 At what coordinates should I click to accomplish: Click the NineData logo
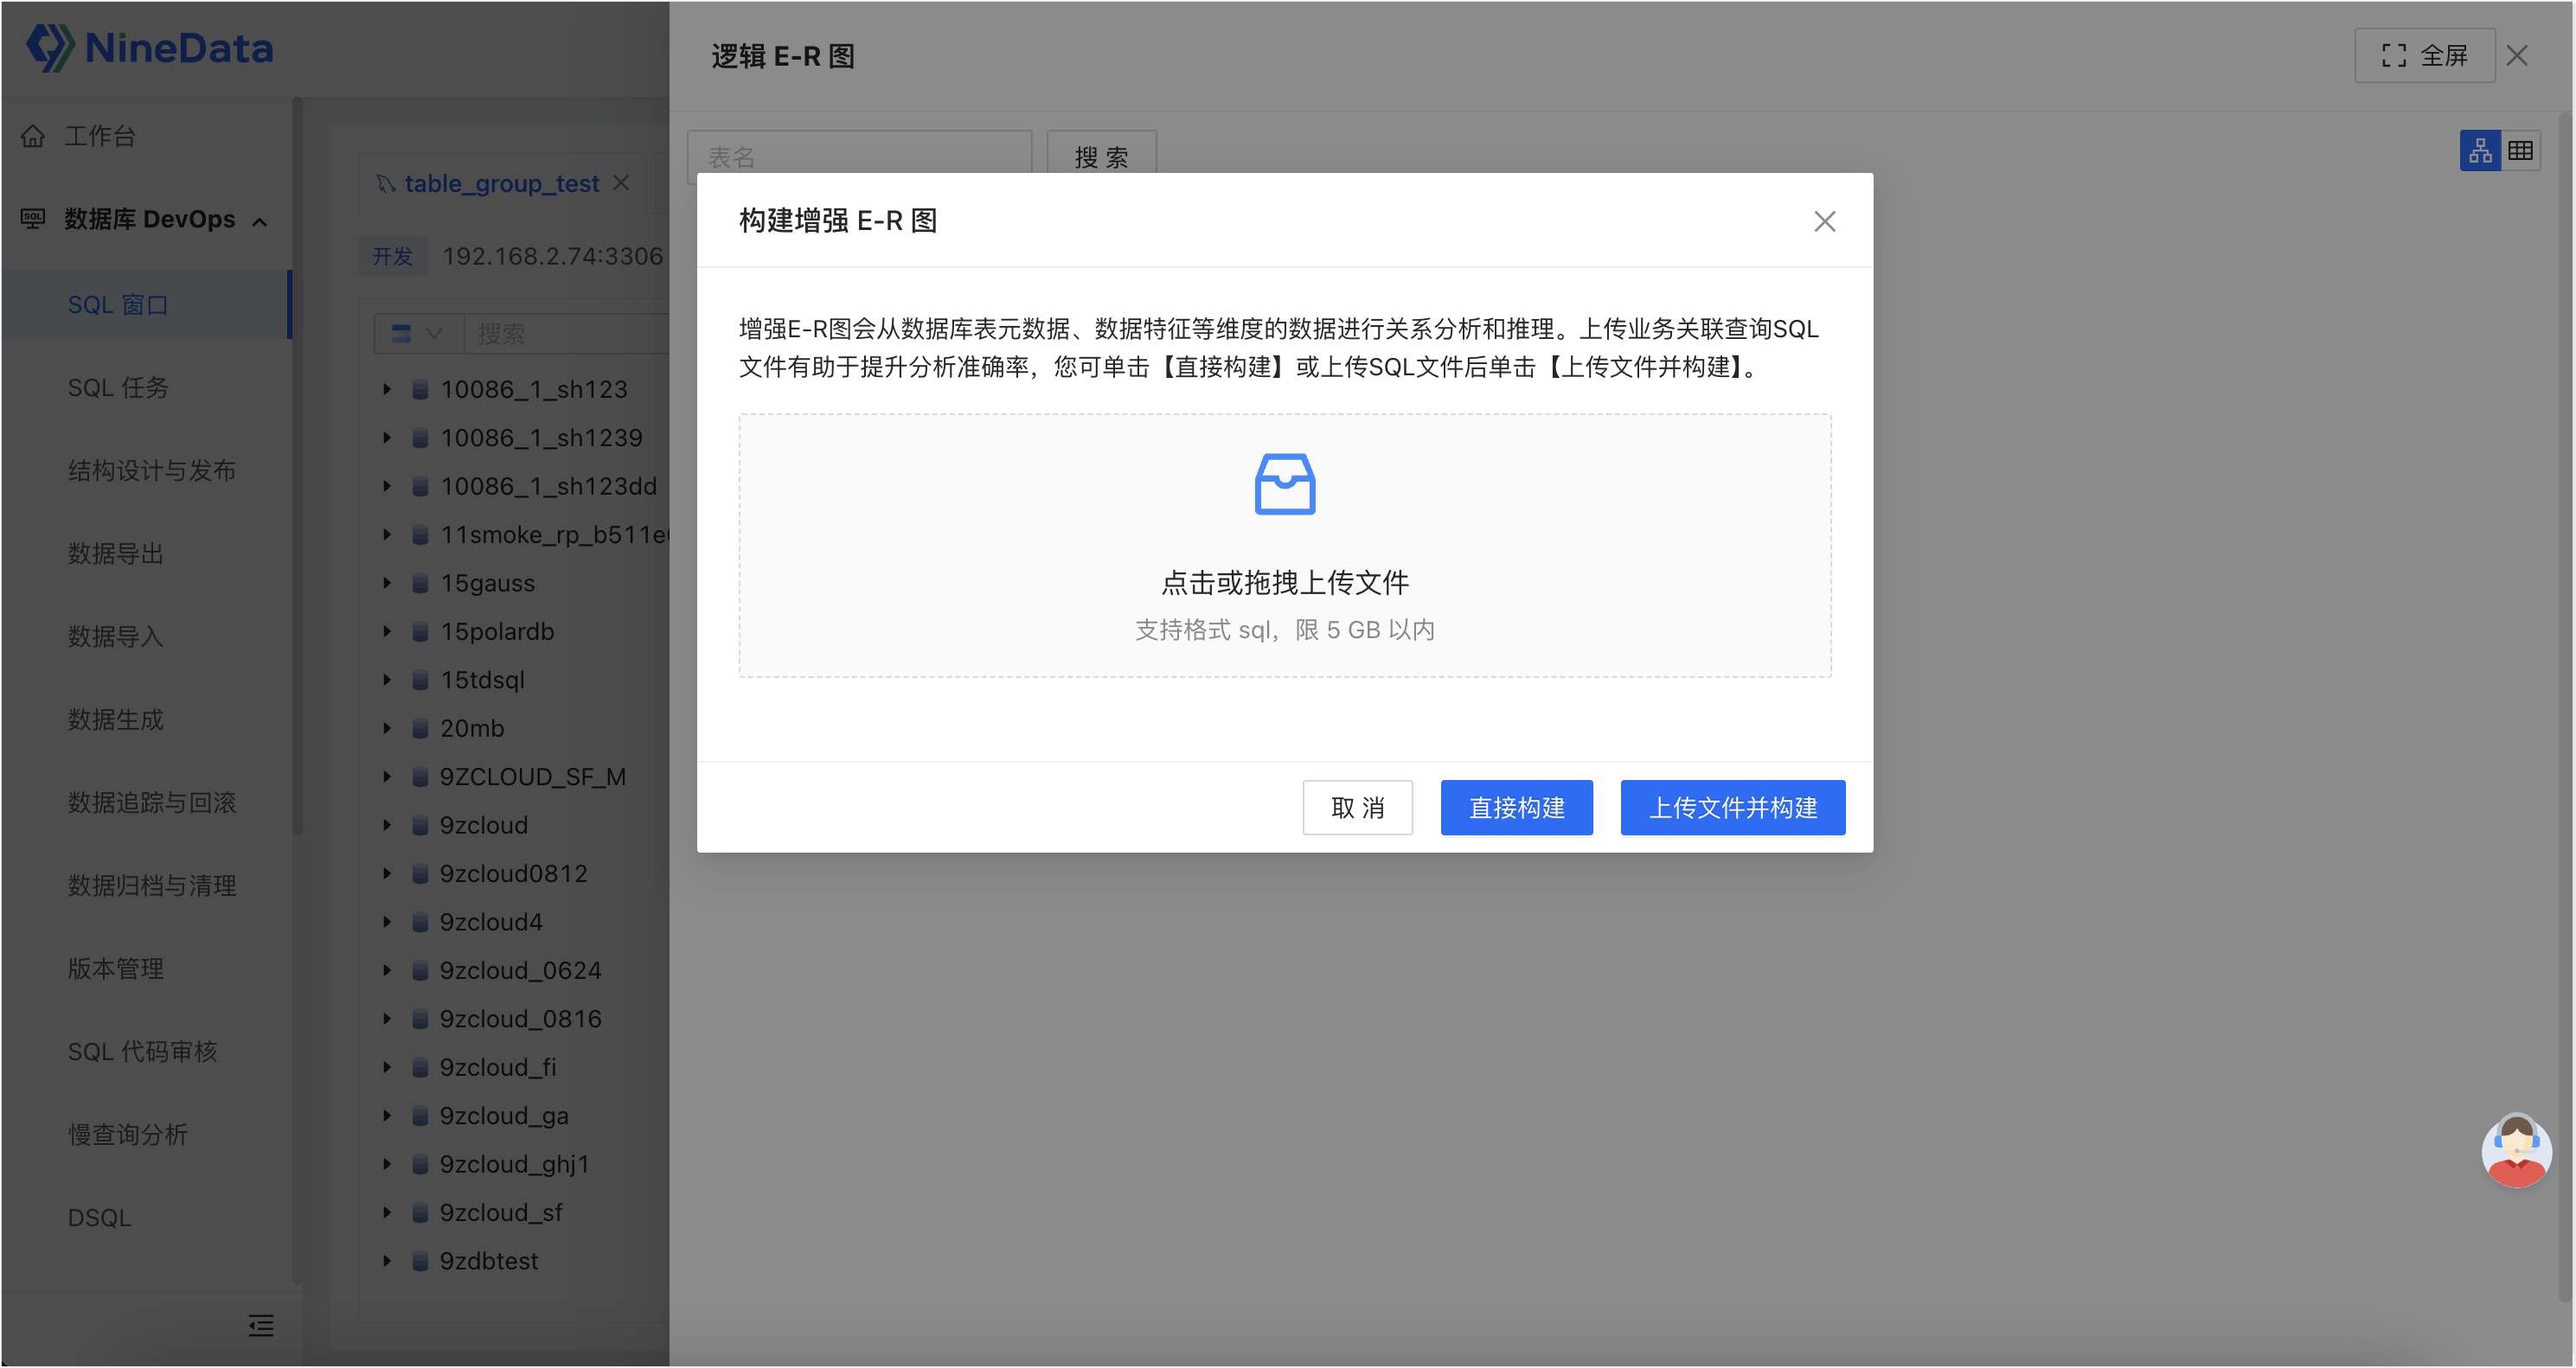pos(149,48)
